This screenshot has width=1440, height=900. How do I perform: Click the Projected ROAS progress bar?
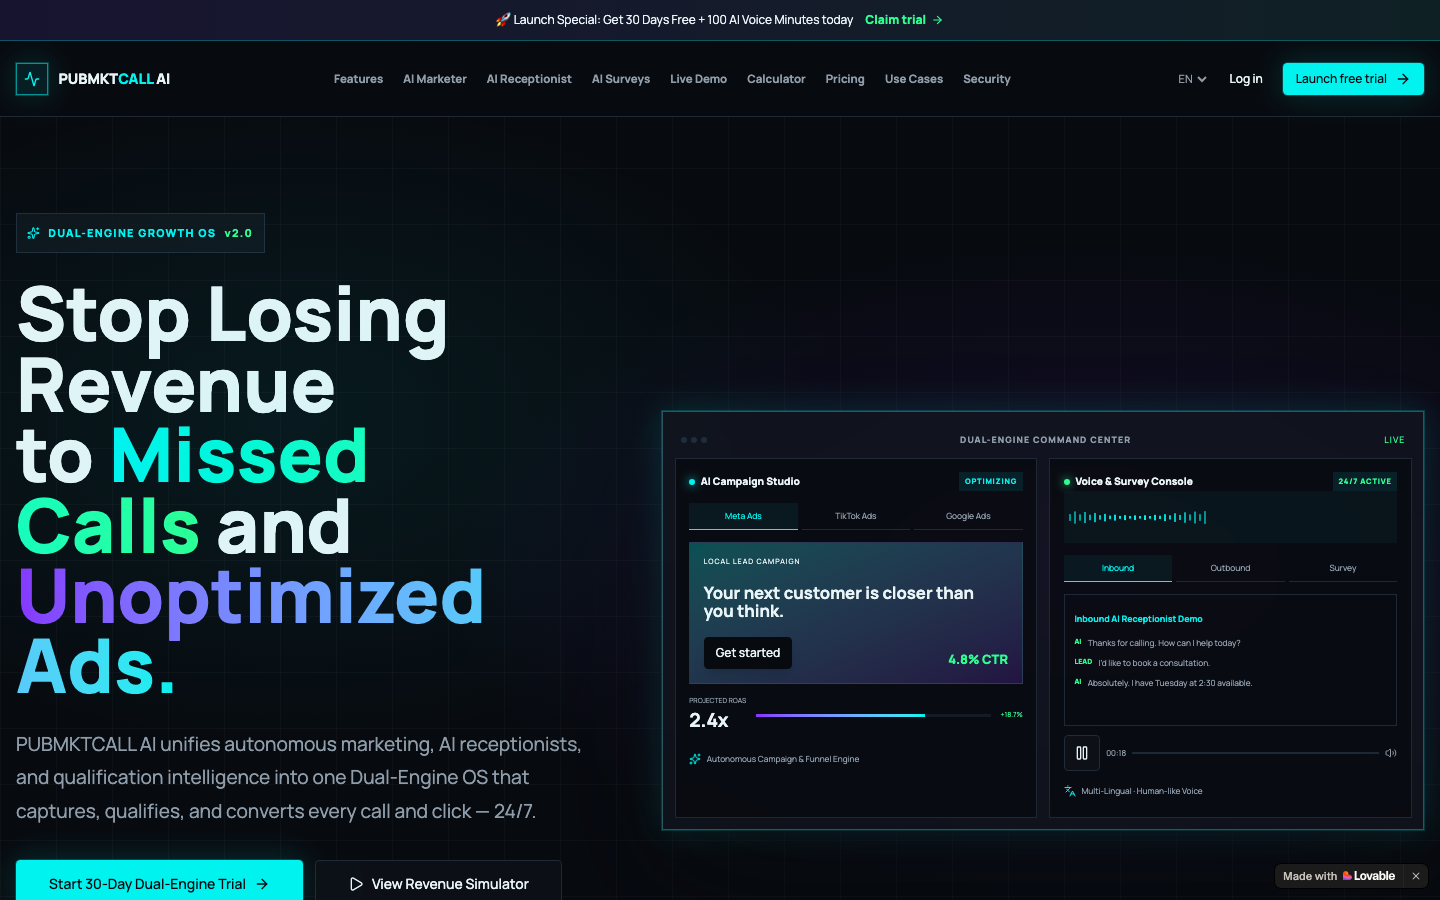pos(873,715)
